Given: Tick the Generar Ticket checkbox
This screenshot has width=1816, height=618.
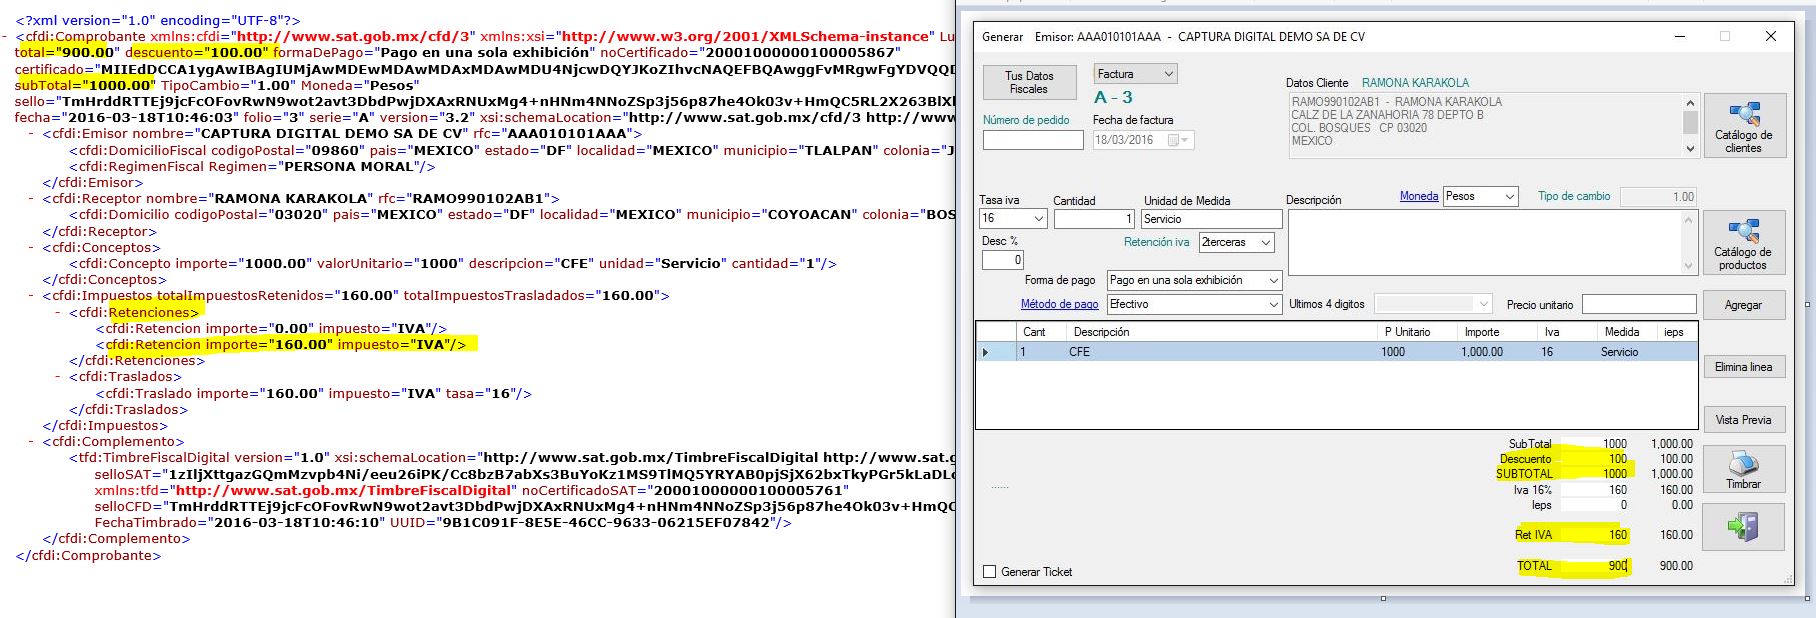Looking at the screenshot, I should (x=990, y=572).
